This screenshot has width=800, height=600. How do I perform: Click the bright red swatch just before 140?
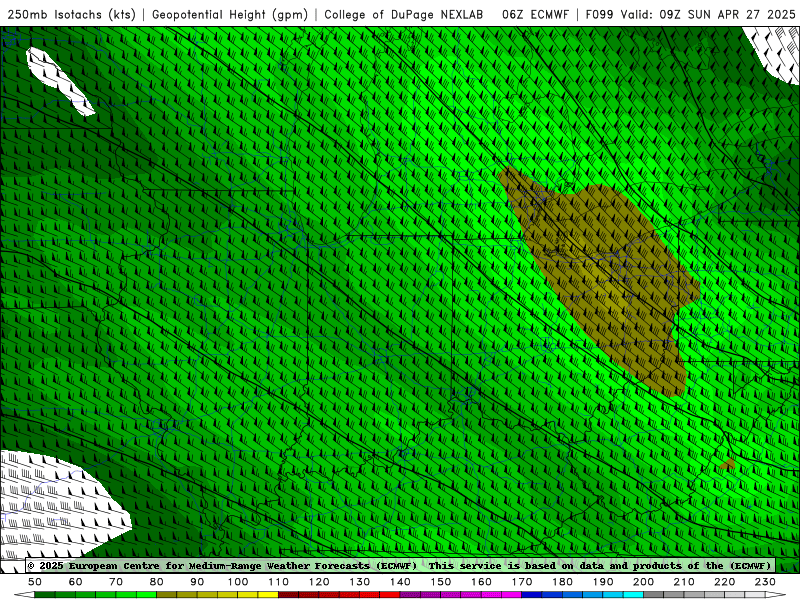pyautogui.click(x=390, y=595)
